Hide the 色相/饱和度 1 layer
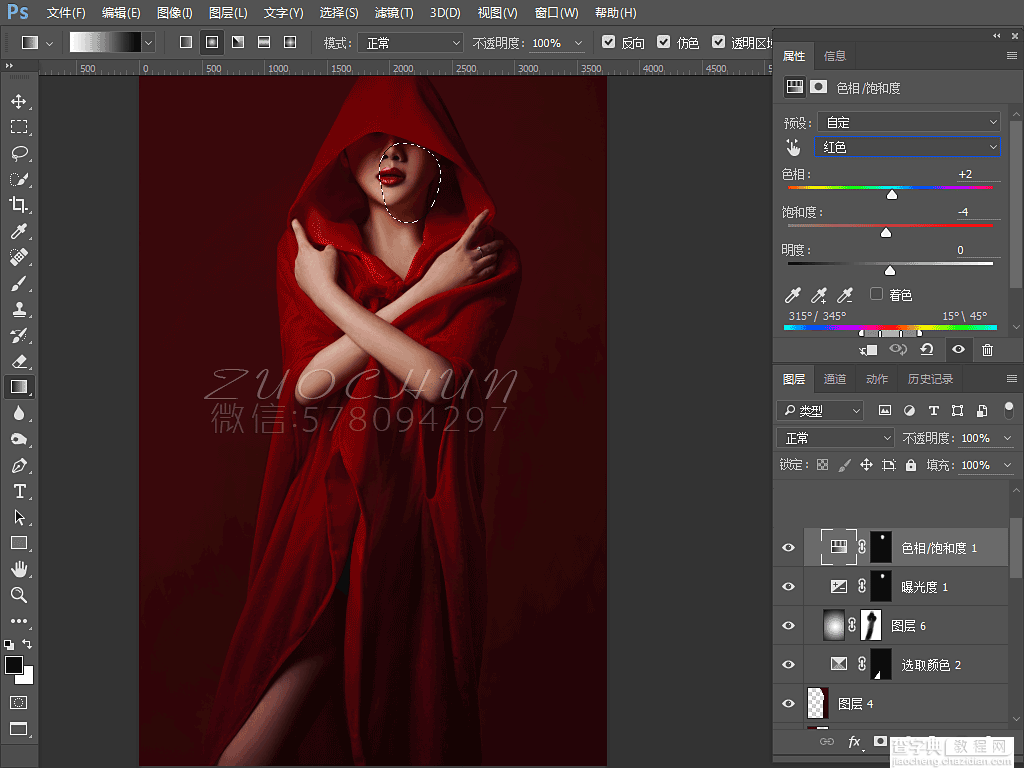Viewport: 1024px width, 768px height. tap(788, 547)
